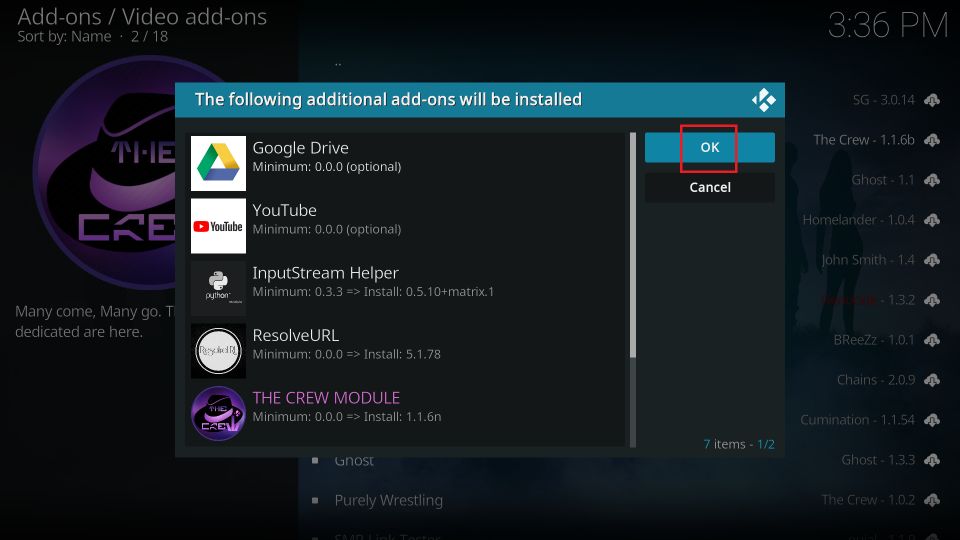Click the cloud icon on the 1.3.2 row

pyautogui.click(x=932, y=300)
